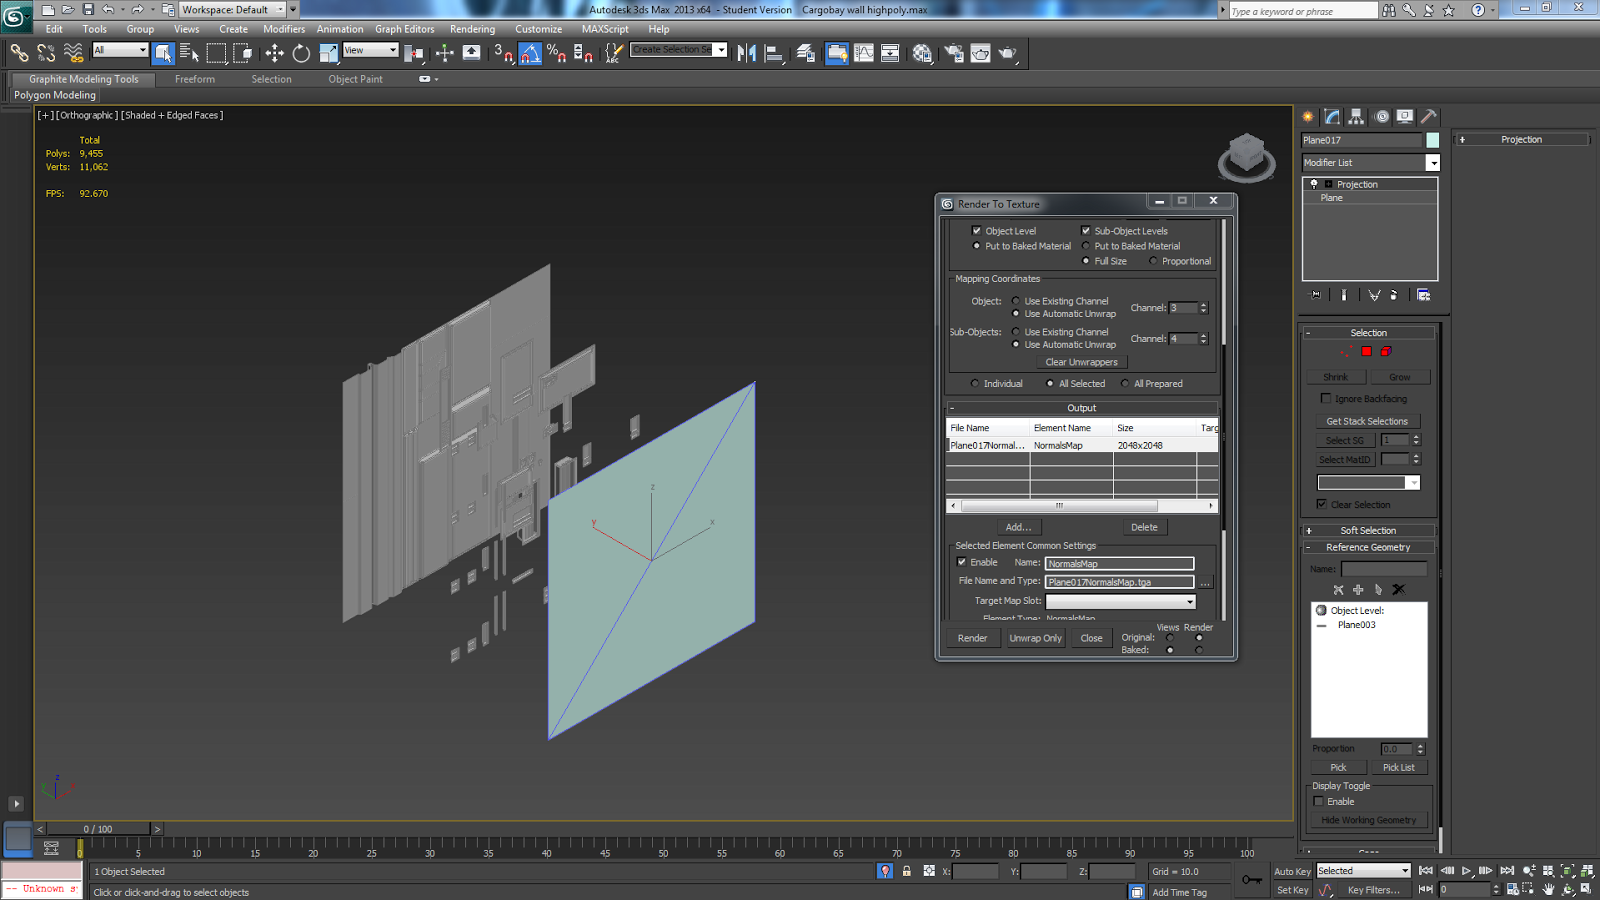This screenshot has height=900, width=1600.
Task: Click the Select and Link tool
Action: click(x=19, y=53)
